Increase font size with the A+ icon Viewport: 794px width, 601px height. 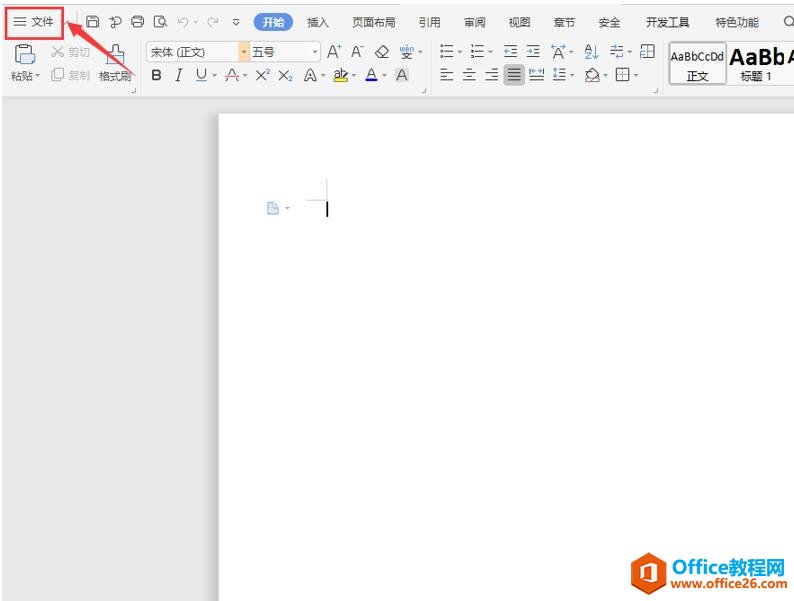pos(334,52)
